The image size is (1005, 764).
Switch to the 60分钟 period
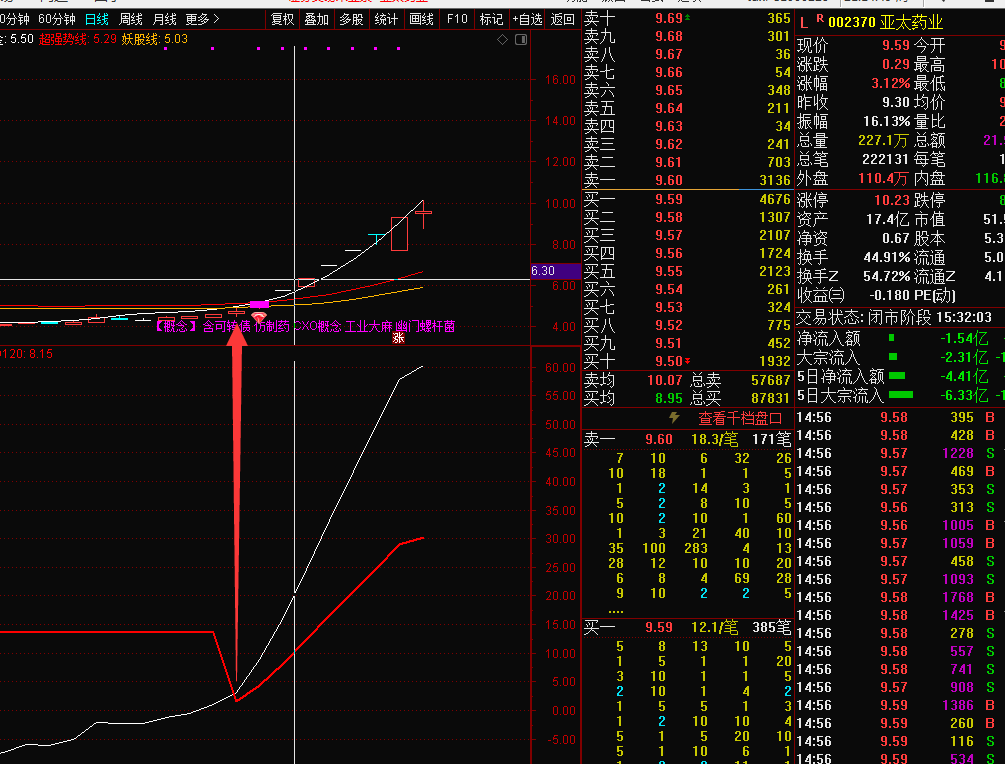click(56, 19)
